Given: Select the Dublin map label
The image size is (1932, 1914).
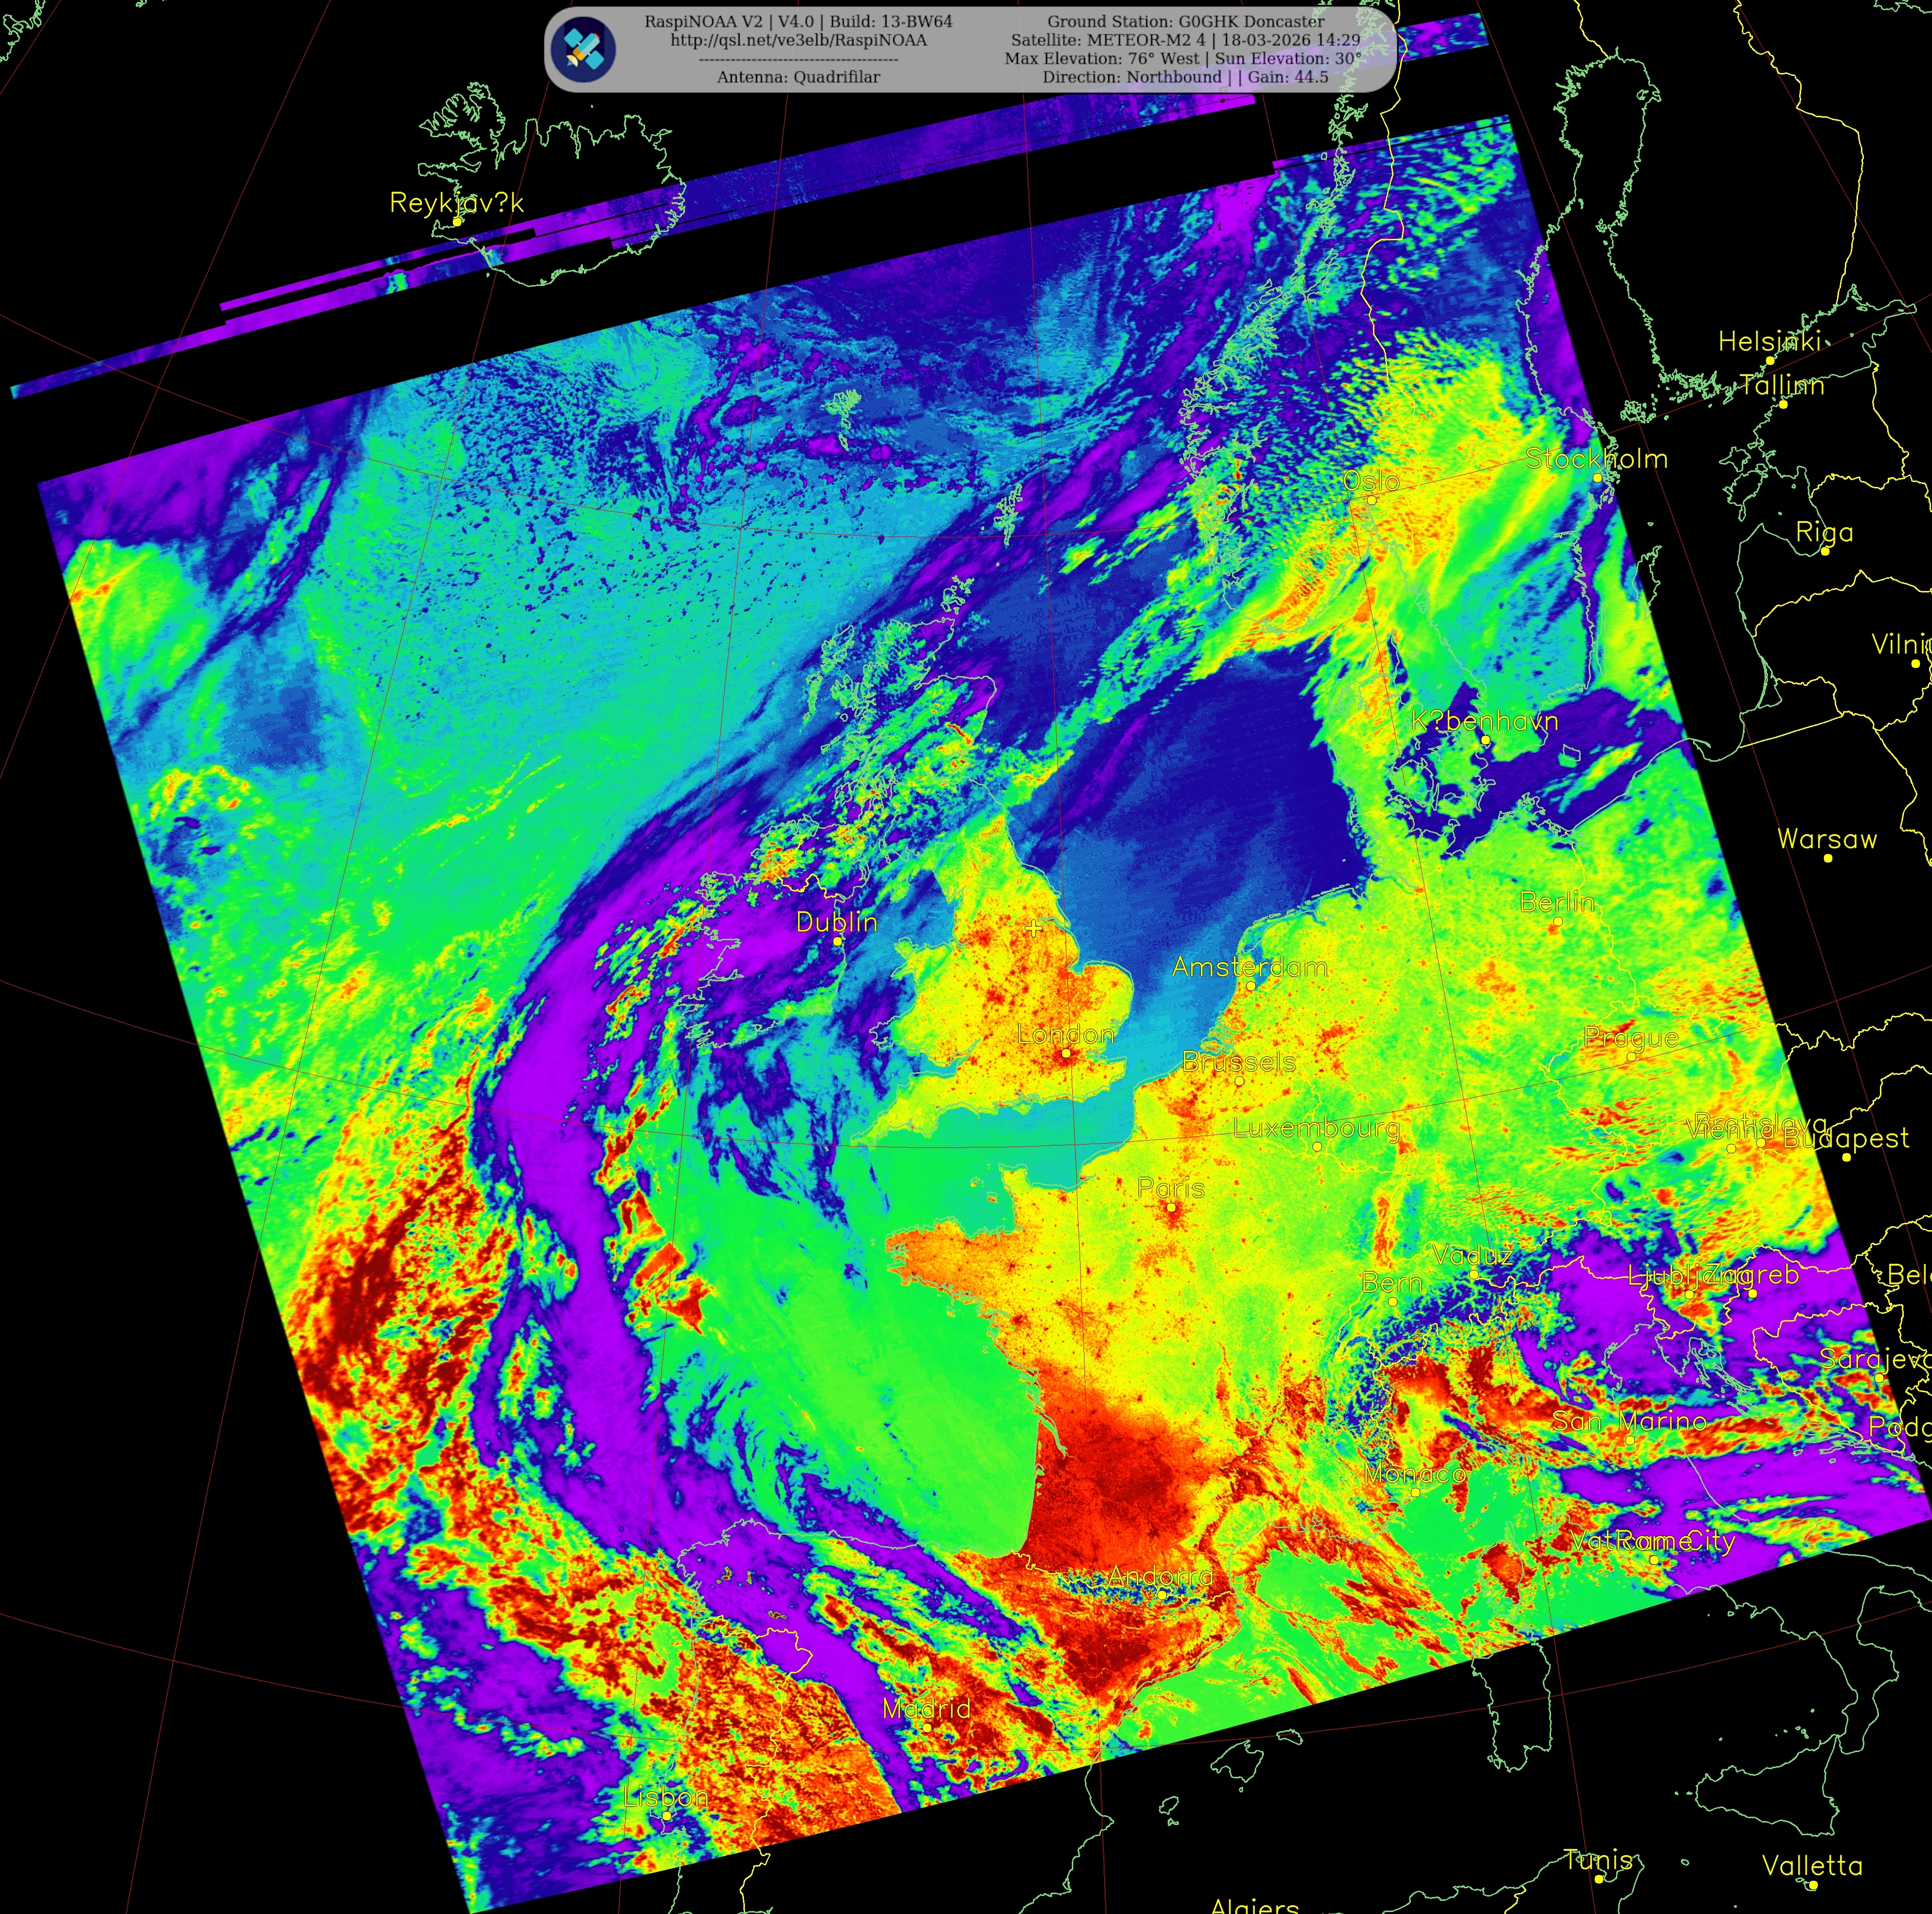Looking at the screenshot, I should point(836,922).
